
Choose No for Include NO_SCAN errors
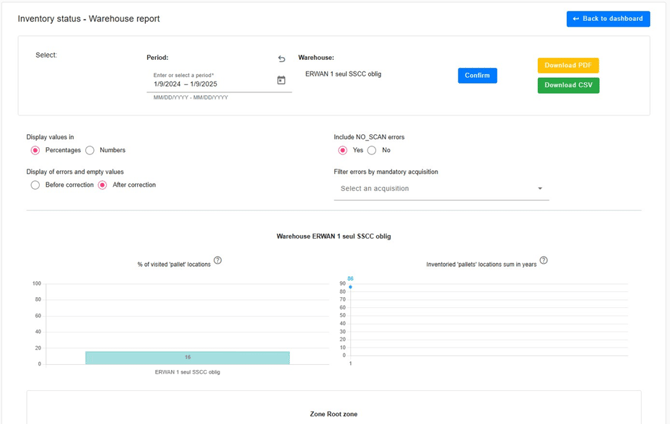pyautogui.click(x=372, y=150)
